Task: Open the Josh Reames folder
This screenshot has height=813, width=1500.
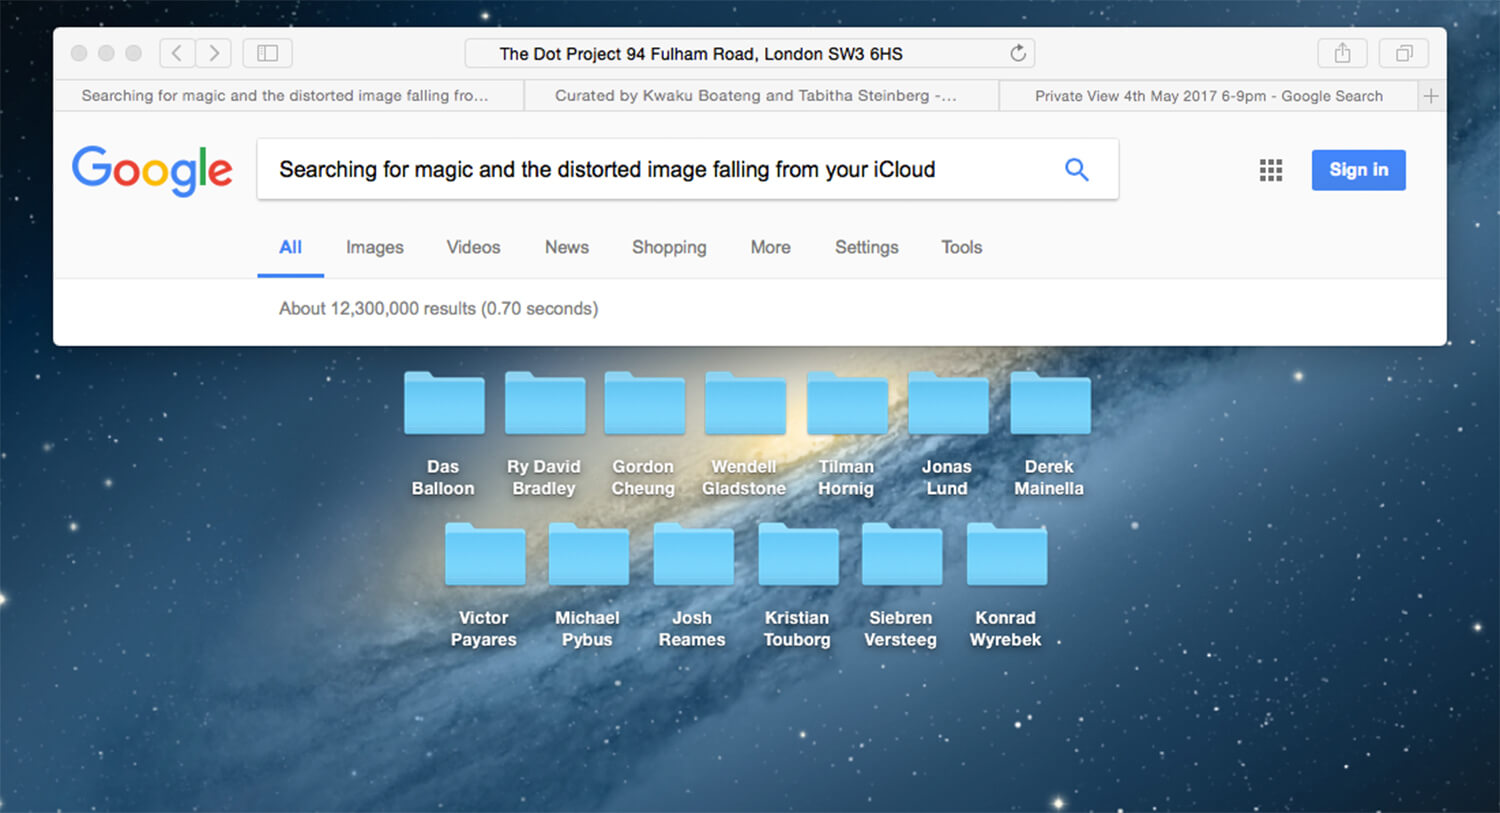Action: [x=692, y=554]
